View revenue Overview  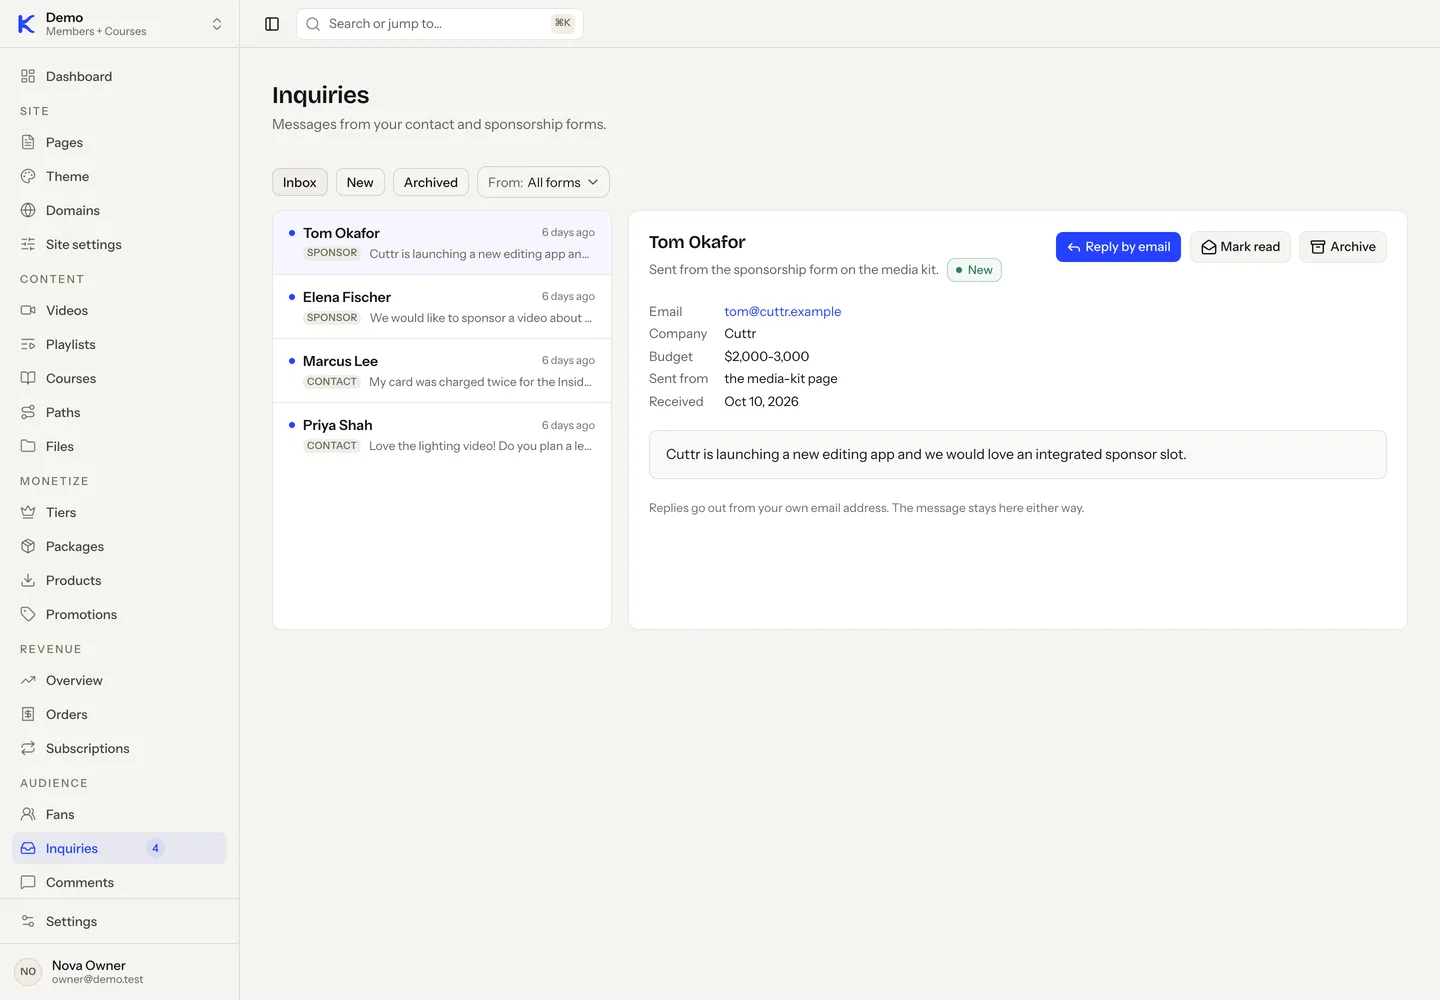coord(119,680)
